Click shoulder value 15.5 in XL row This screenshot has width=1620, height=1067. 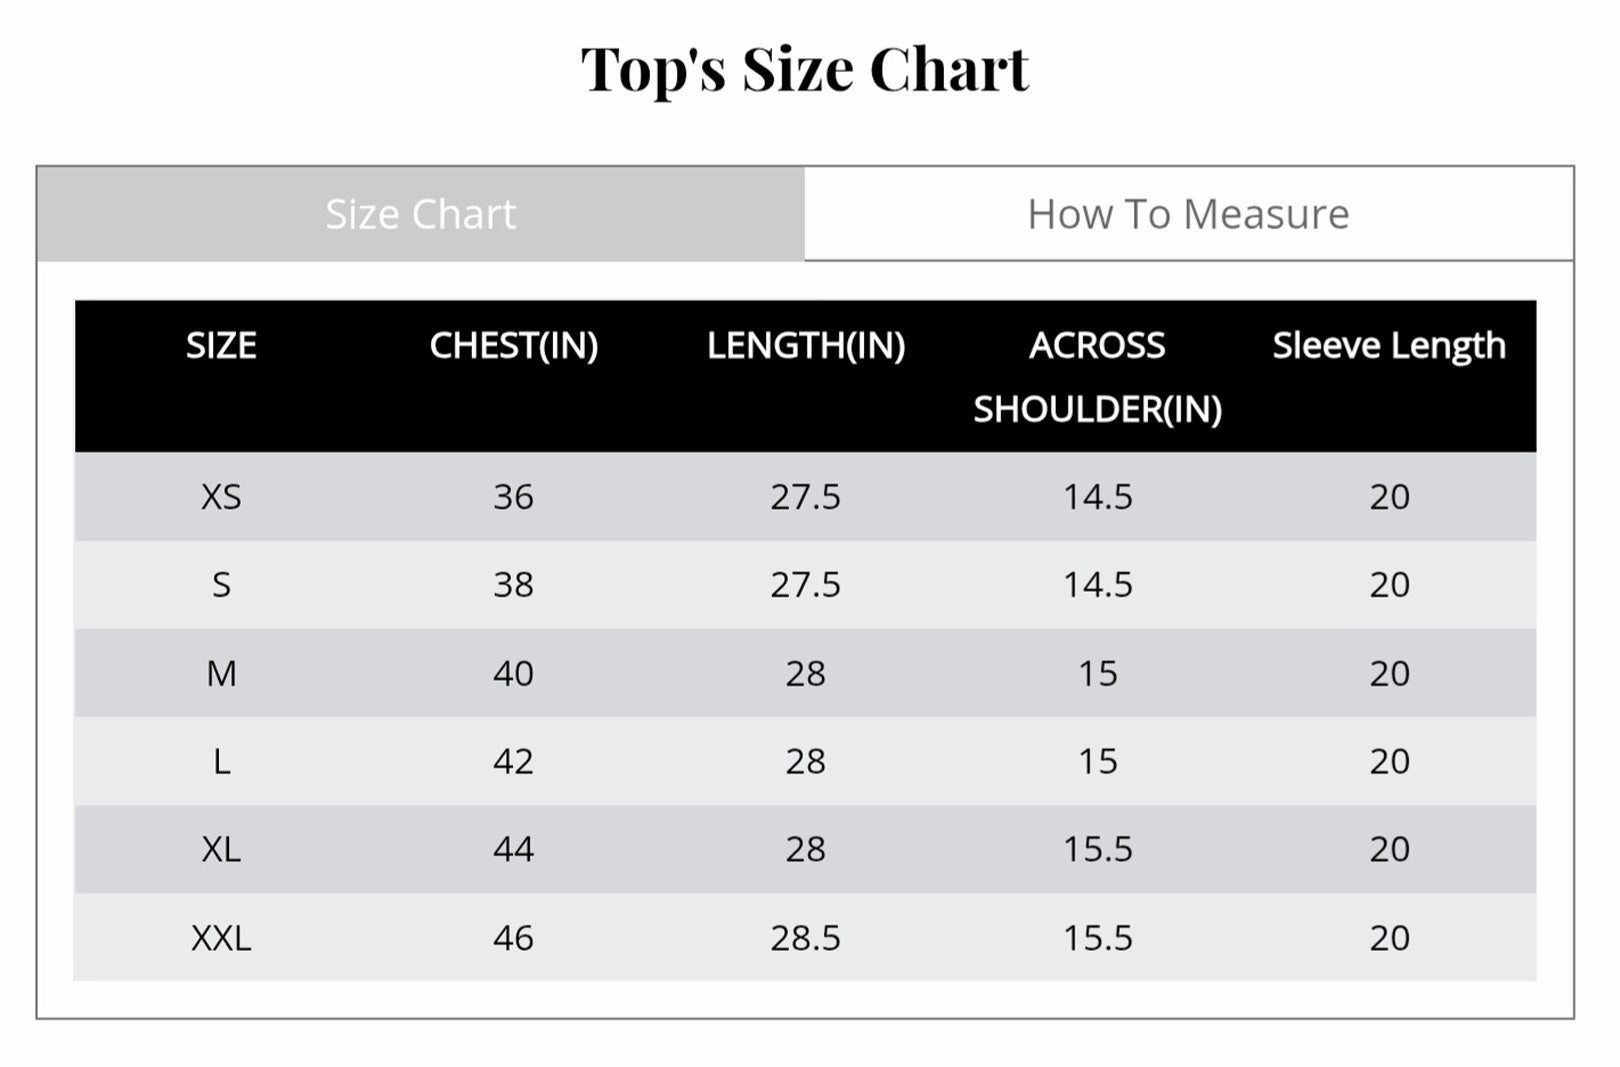point(1097,850)
